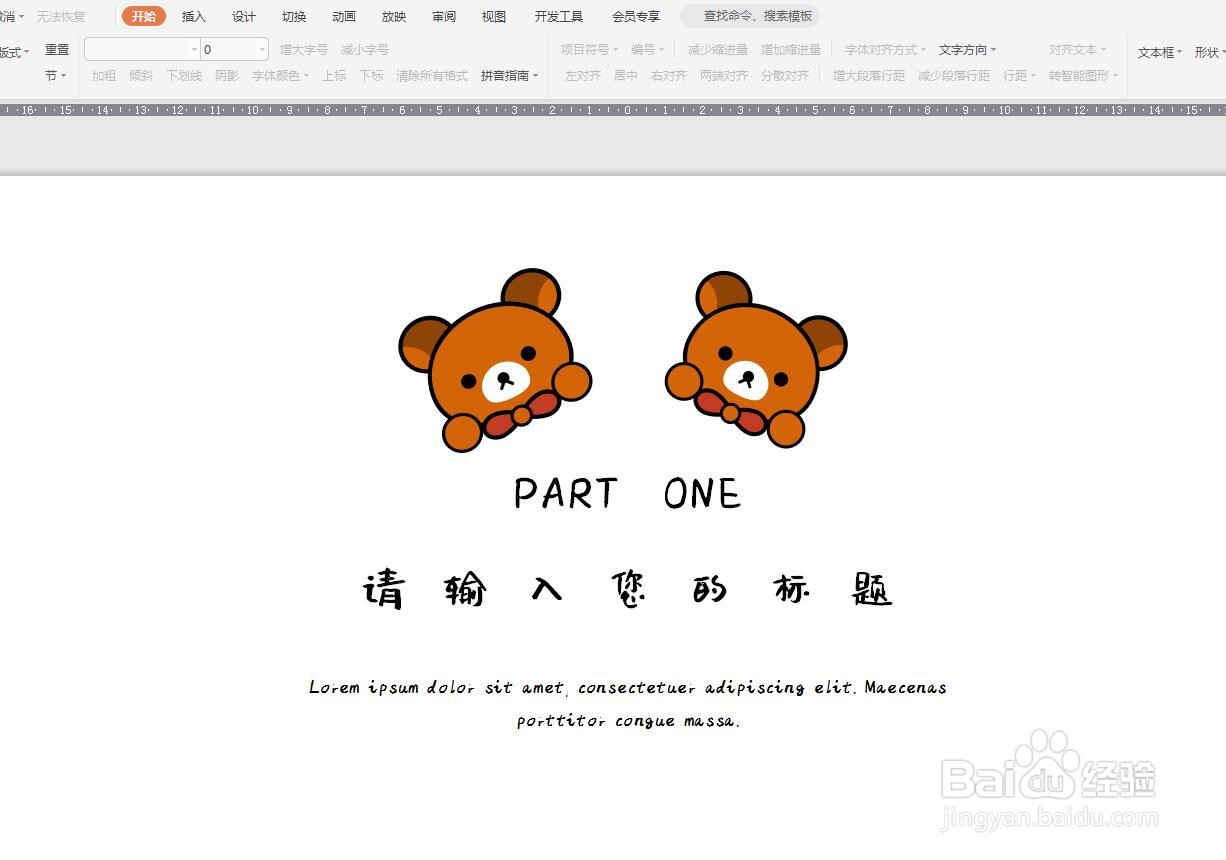This screenshot has width=1226, height=860.
Task: Open the 字体颜色 font color dropdown
Action: tap(280, 76)
